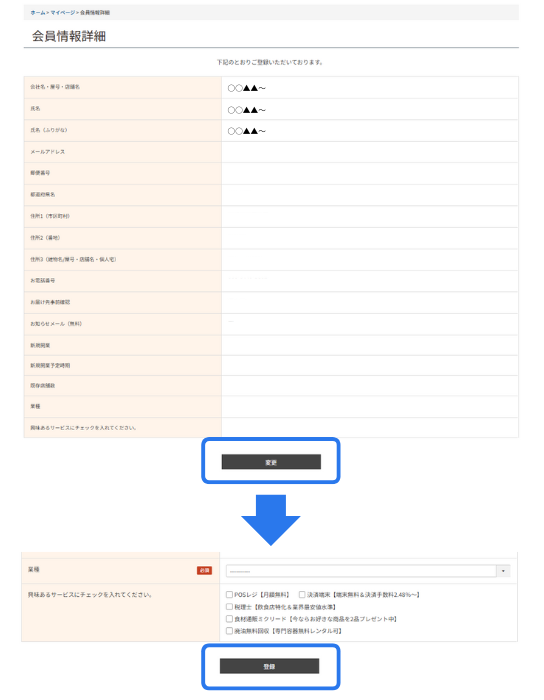The image size is (544, 700).
Task: Enable the 税理士 checkbox
Action: point(229,607)
